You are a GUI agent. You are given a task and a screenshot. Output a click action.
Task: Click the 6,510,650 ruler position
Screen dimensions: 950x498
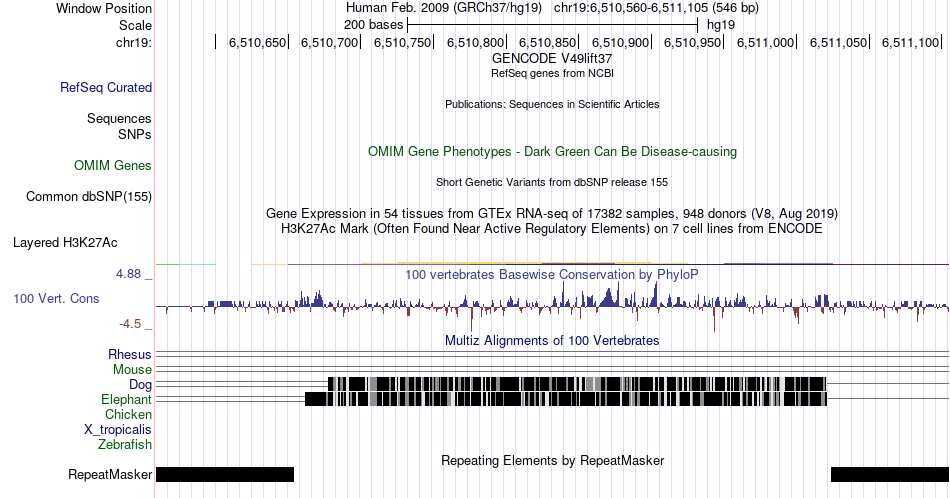pyautogui.click(x=257, y=42)
